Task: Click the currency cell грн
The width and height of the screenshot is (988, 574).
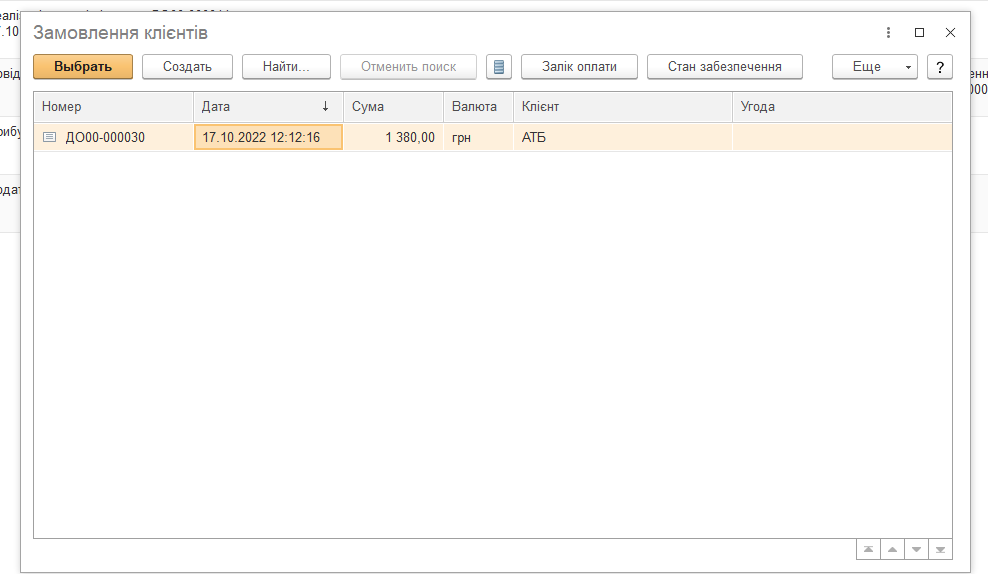Action: click(x=479, y=137)
